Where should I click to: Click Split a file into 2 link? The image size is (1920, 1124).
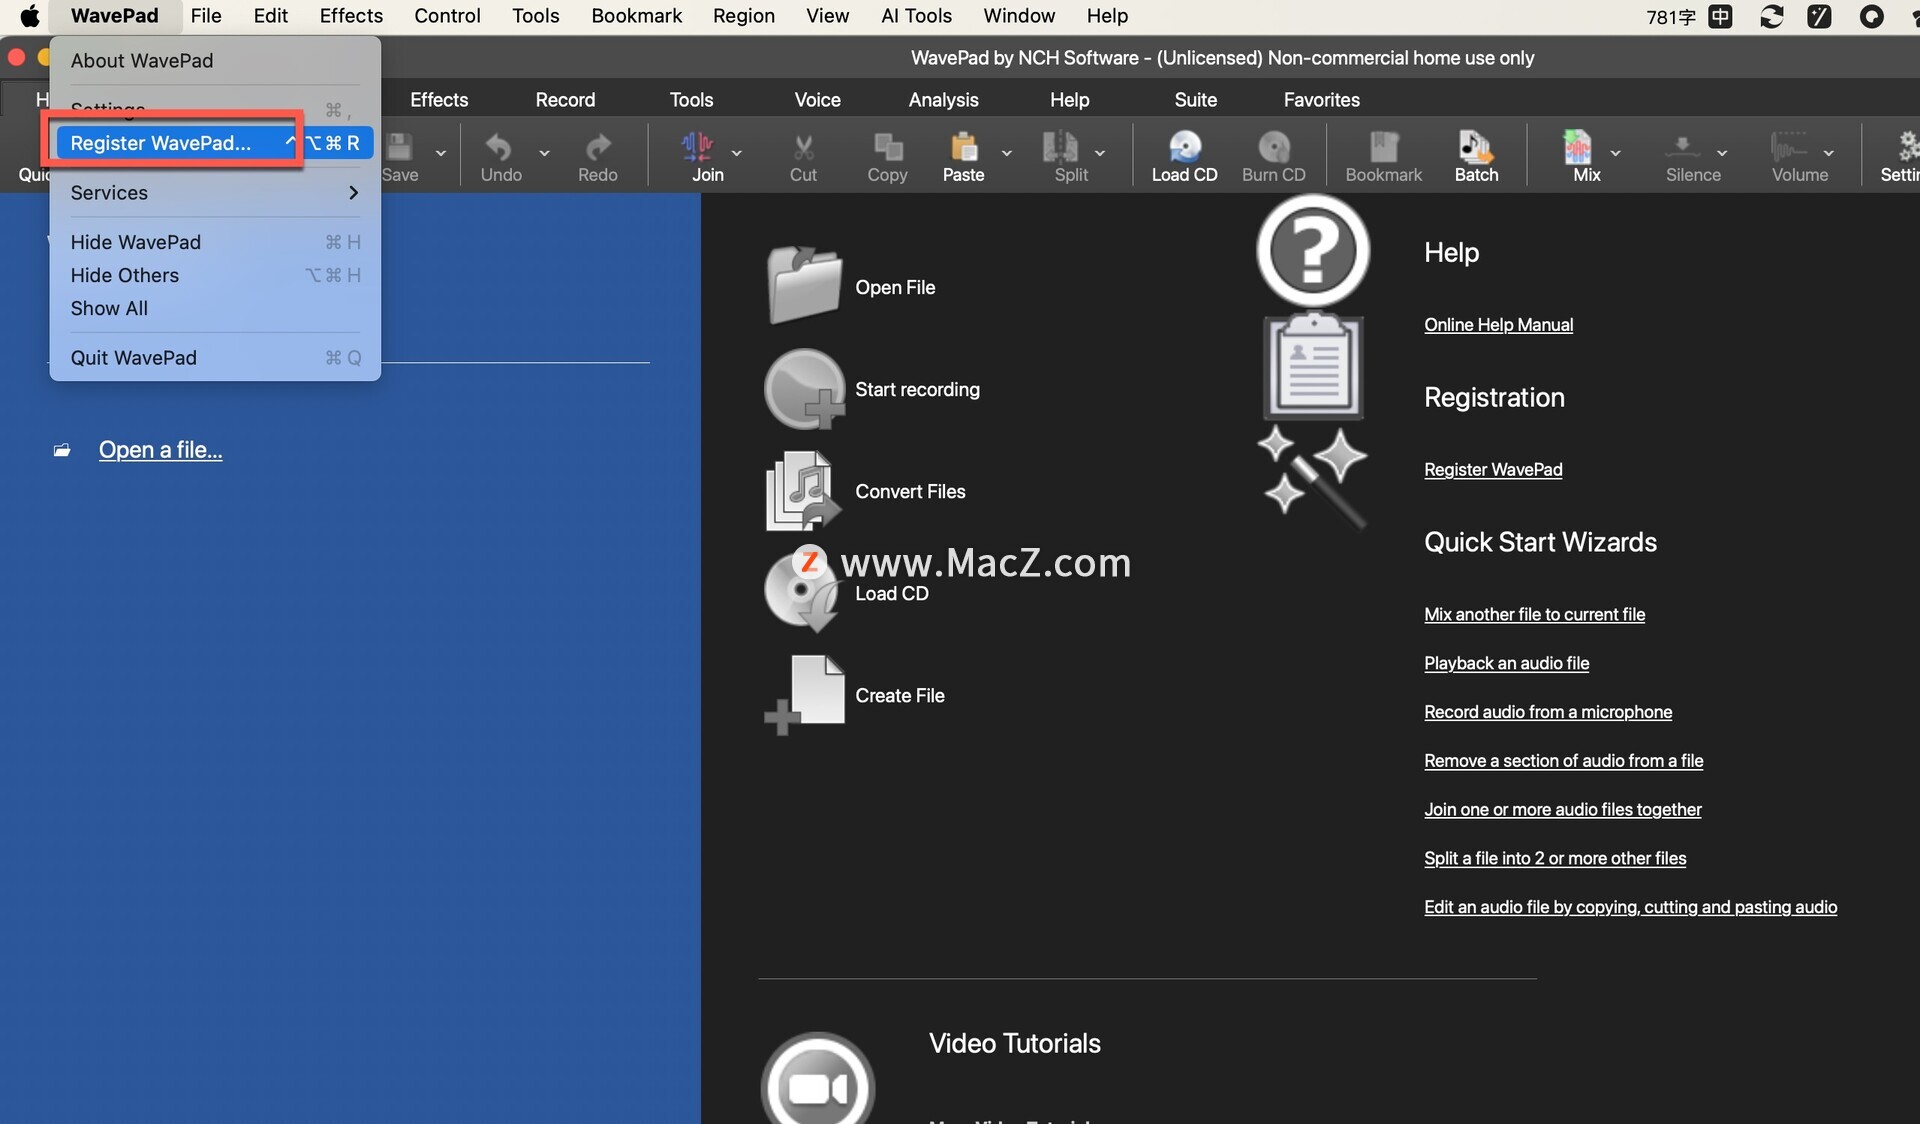click(x=1555, y=858)
